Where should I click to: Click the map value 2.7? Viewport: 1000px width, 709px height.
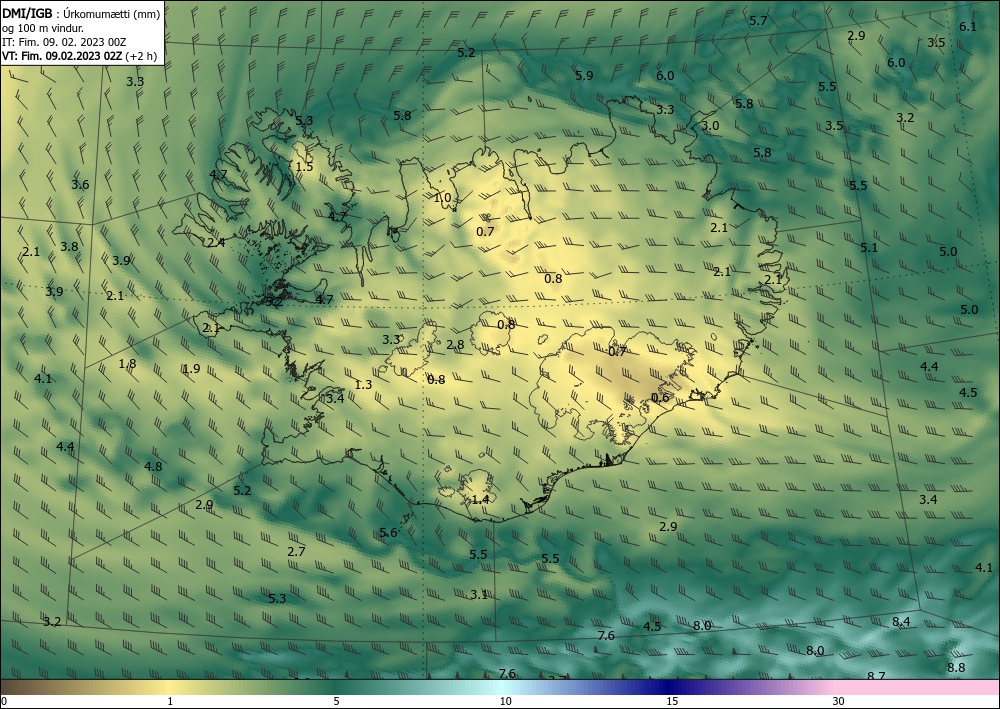click(x=297, y=552)
